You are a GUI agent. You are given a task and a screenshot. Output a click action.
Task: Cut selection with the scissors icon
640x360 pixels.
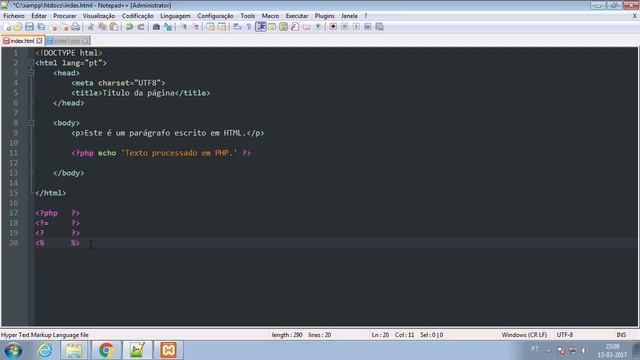pyautogui.click(x=91, y=27)
